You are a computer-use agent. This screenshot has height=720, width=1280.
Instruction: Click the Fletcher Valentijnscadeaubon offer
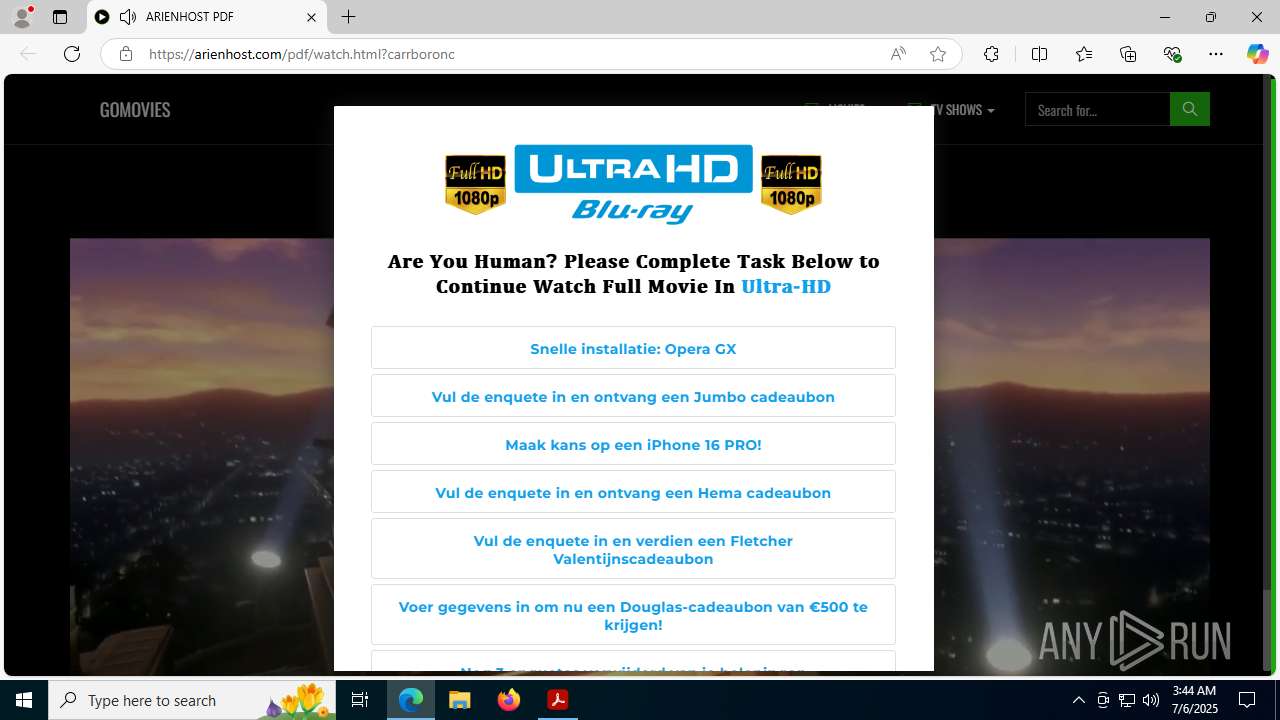(x=633, y=549)
